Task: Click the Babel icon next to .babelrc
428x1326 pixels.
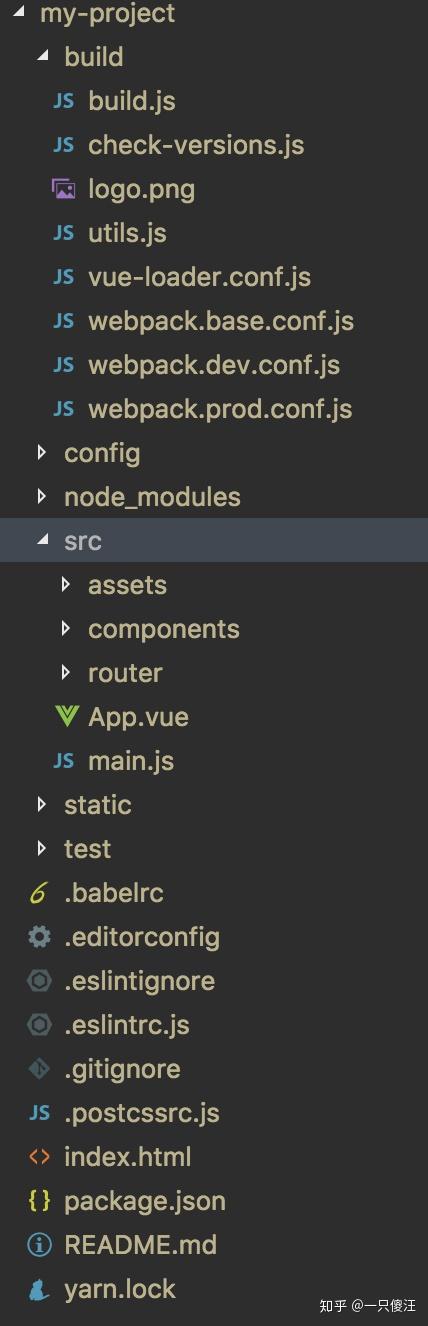Action: click(39, 892)
